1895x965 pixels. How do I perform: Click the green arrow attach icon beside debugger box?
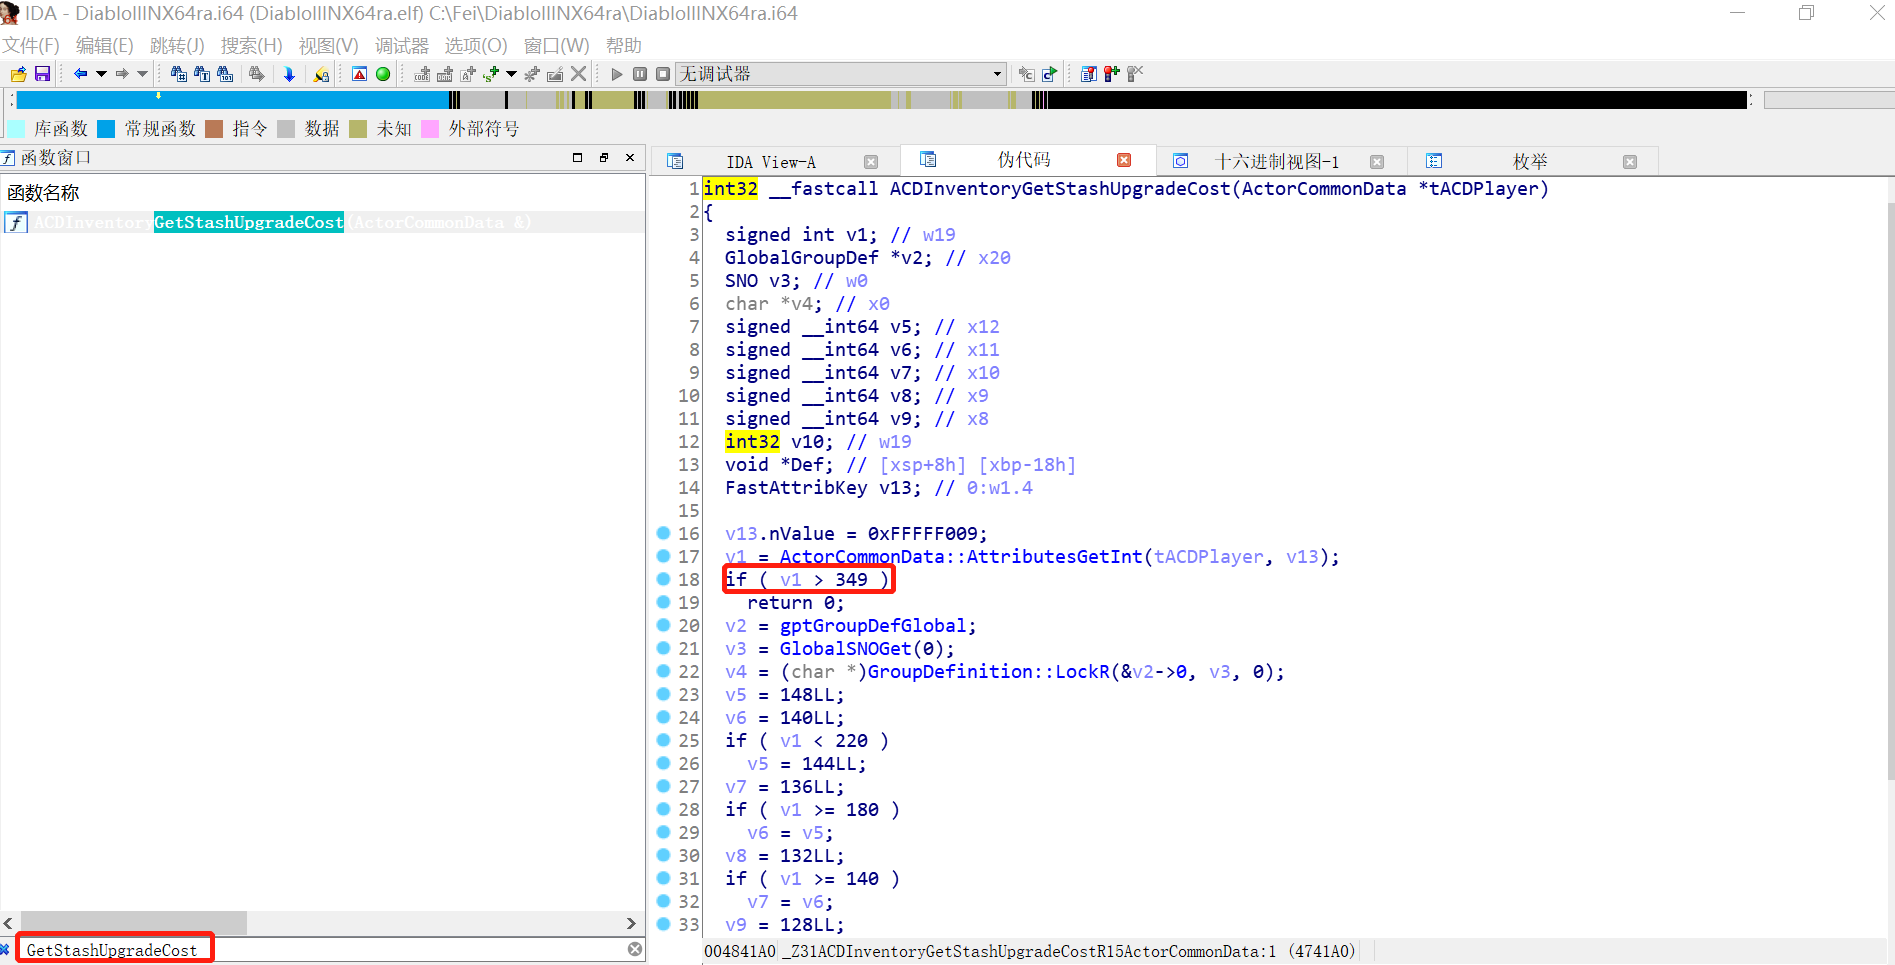click(x=1049, y=74)
